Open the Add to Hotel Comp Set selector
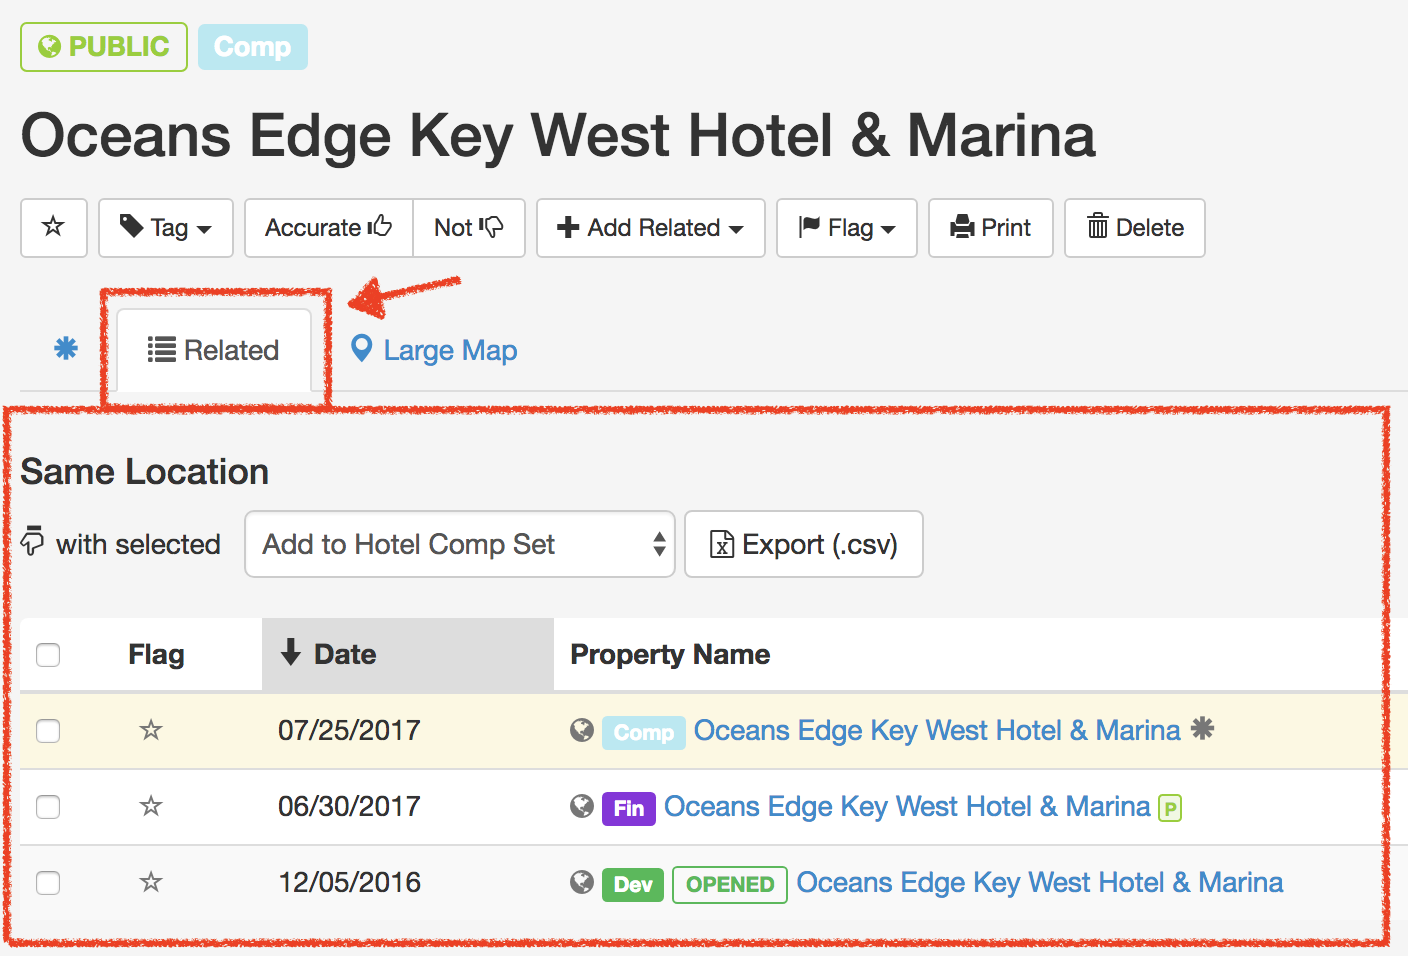This screenshot has height=956, width=1408. pyautogui.click(x=459, y=544)
